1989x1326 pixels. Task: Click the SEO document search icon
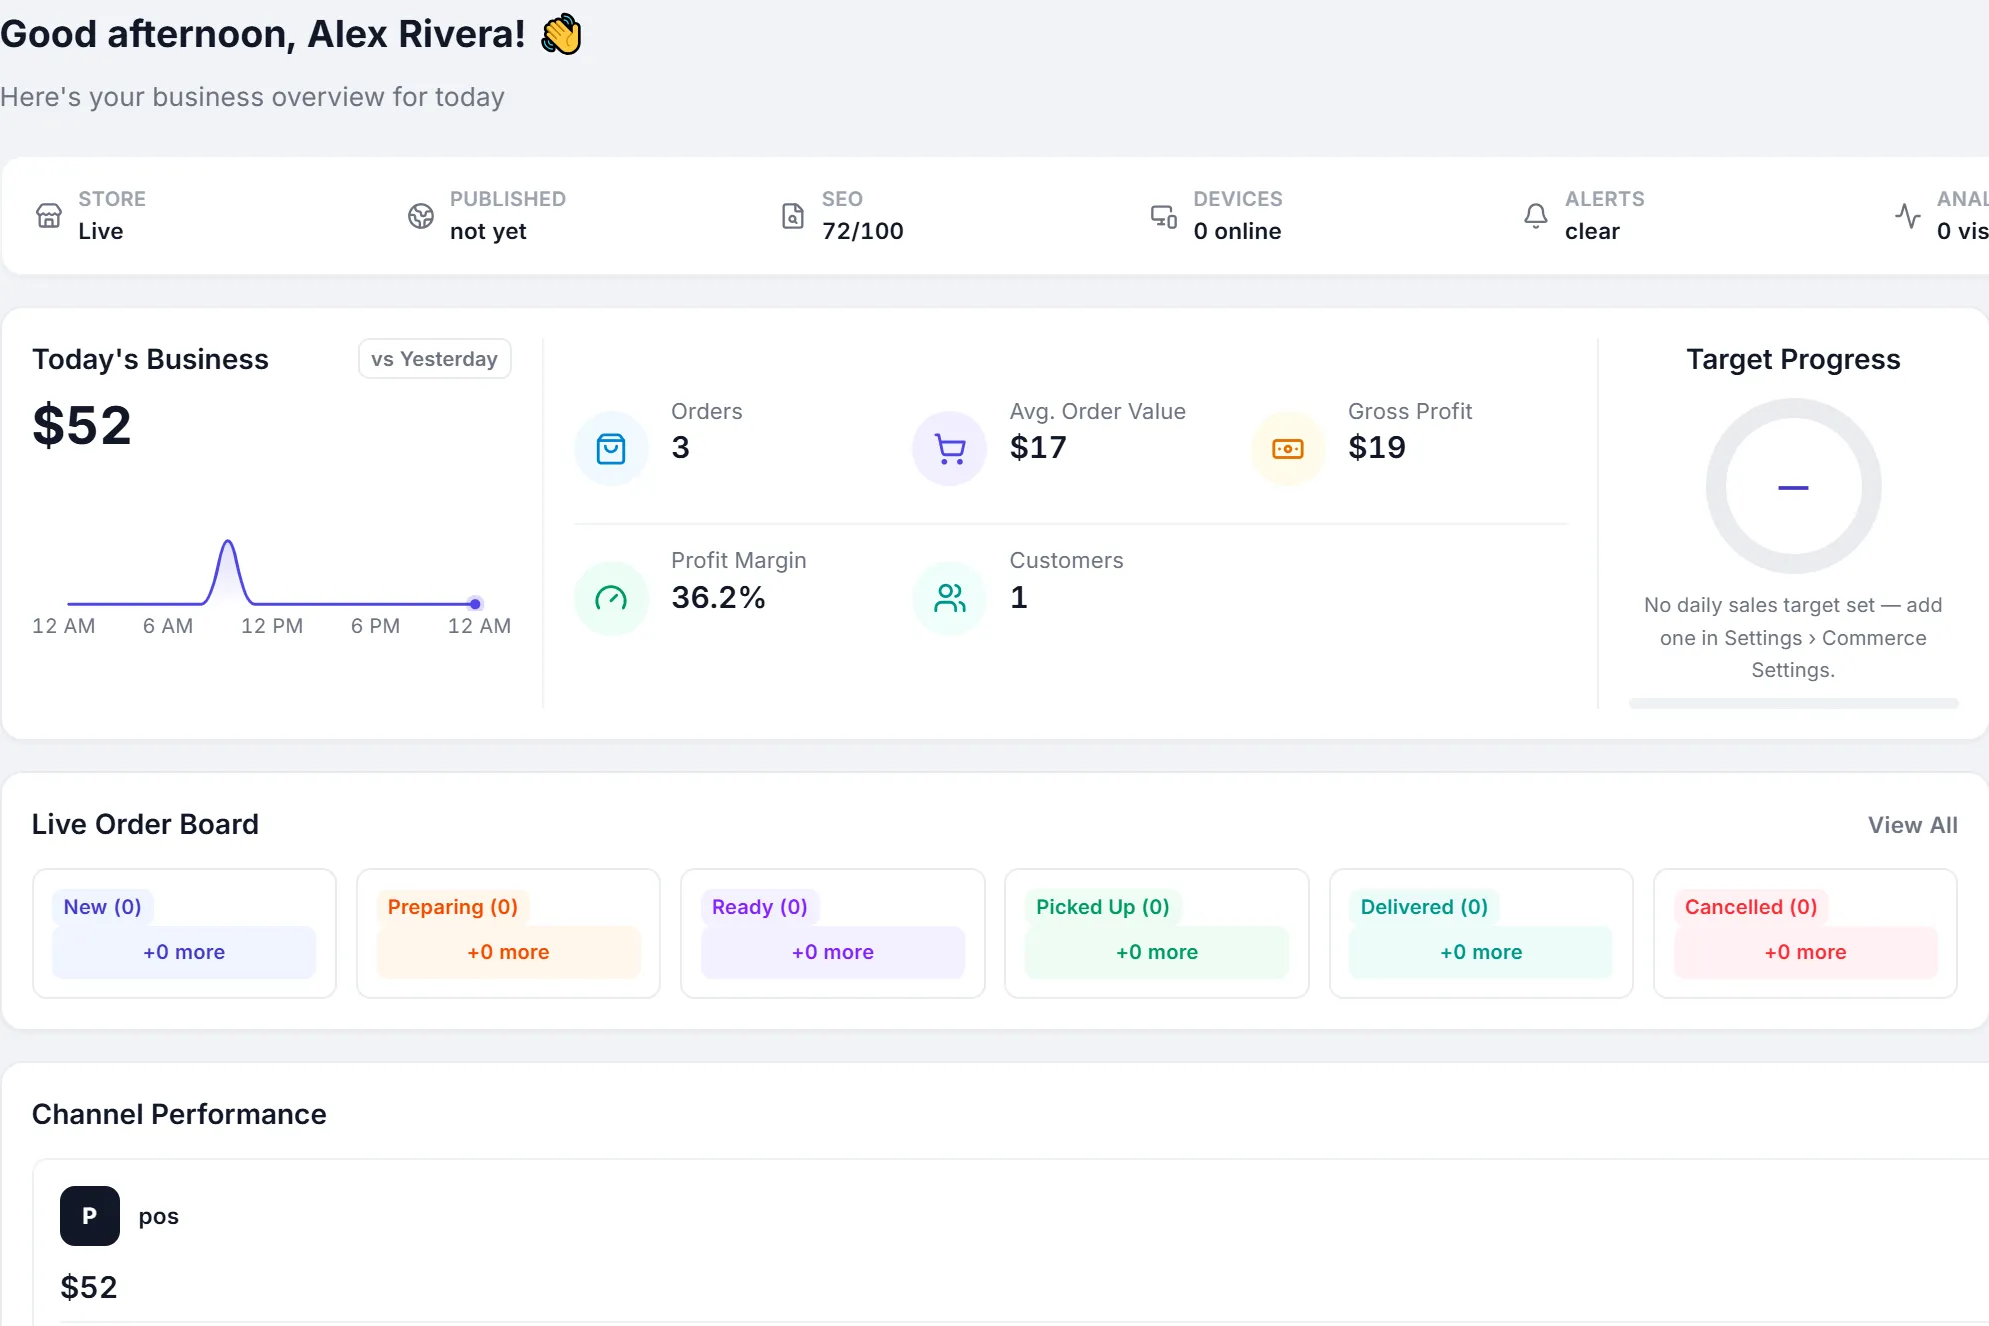pos(793,215)
